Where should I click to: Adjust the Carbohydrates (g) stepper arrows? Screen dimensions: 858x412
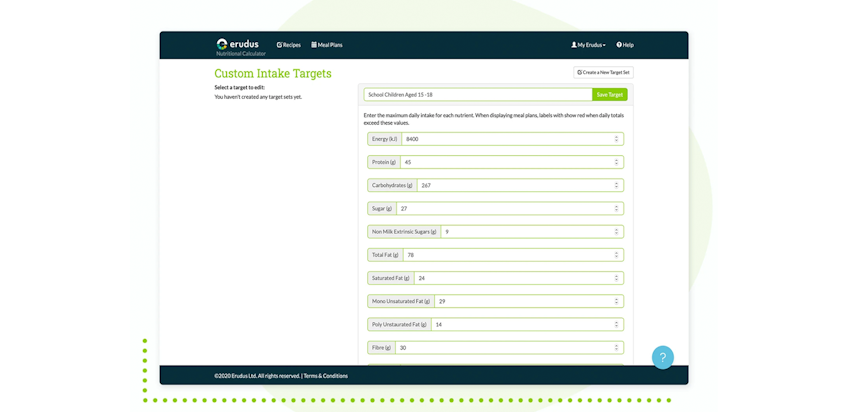pos(616,185)
